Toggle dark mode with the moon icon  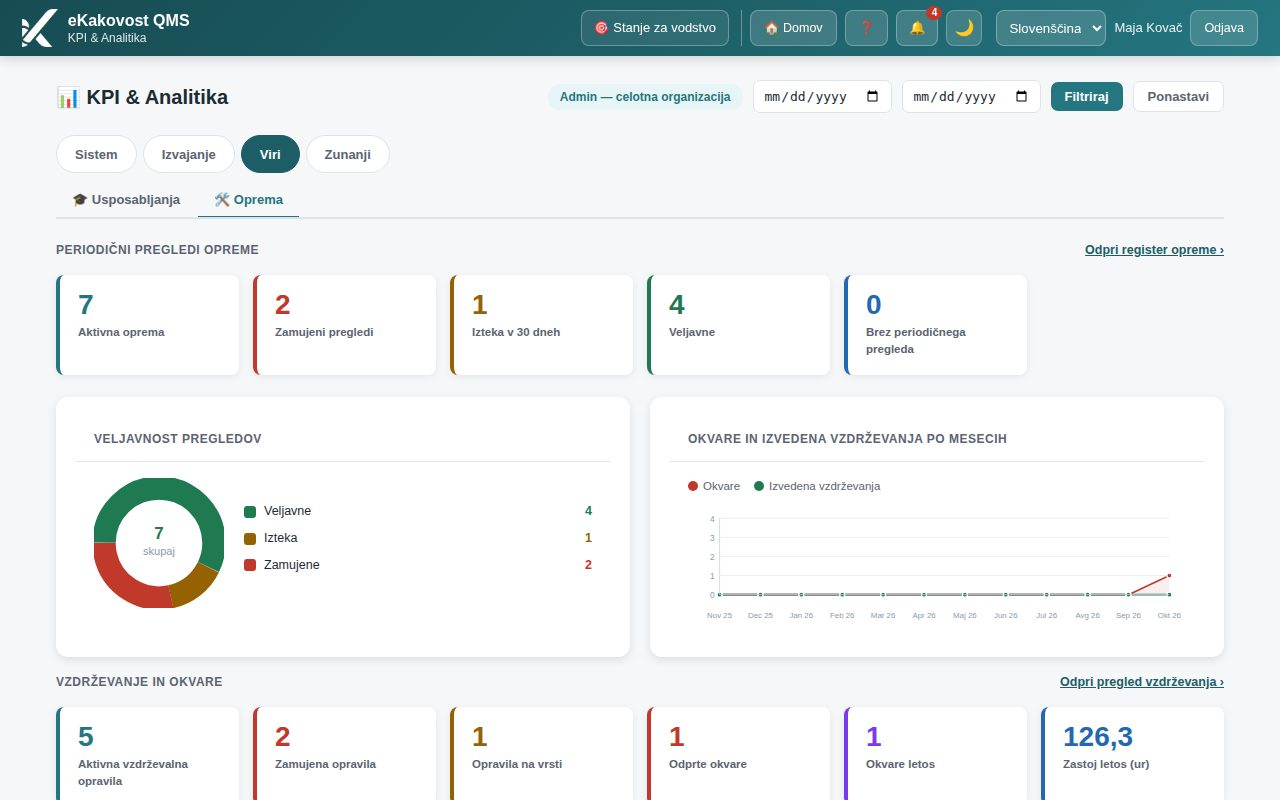point(964,28)
